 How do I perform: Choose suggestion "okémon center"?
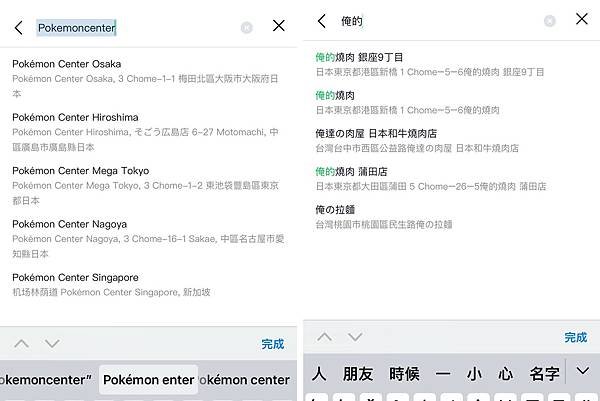point(245,380)
